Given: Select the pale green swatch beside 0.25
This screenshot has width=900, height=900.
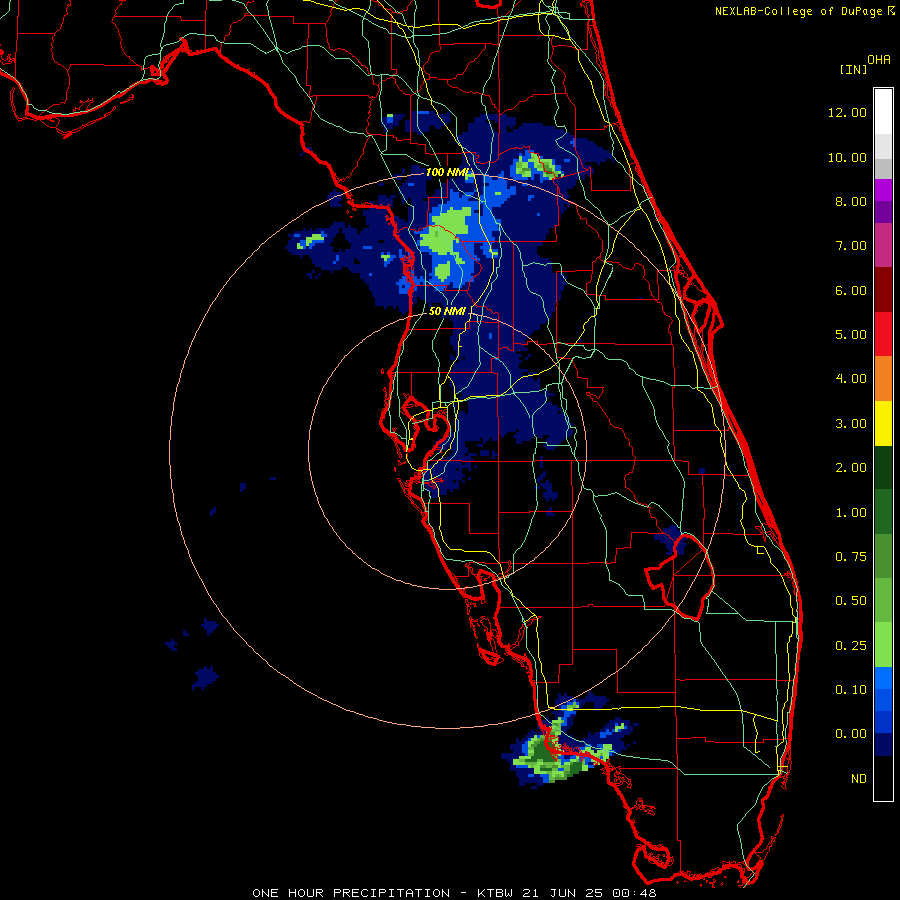Looking at the screenshot, I should coord(883,644).
